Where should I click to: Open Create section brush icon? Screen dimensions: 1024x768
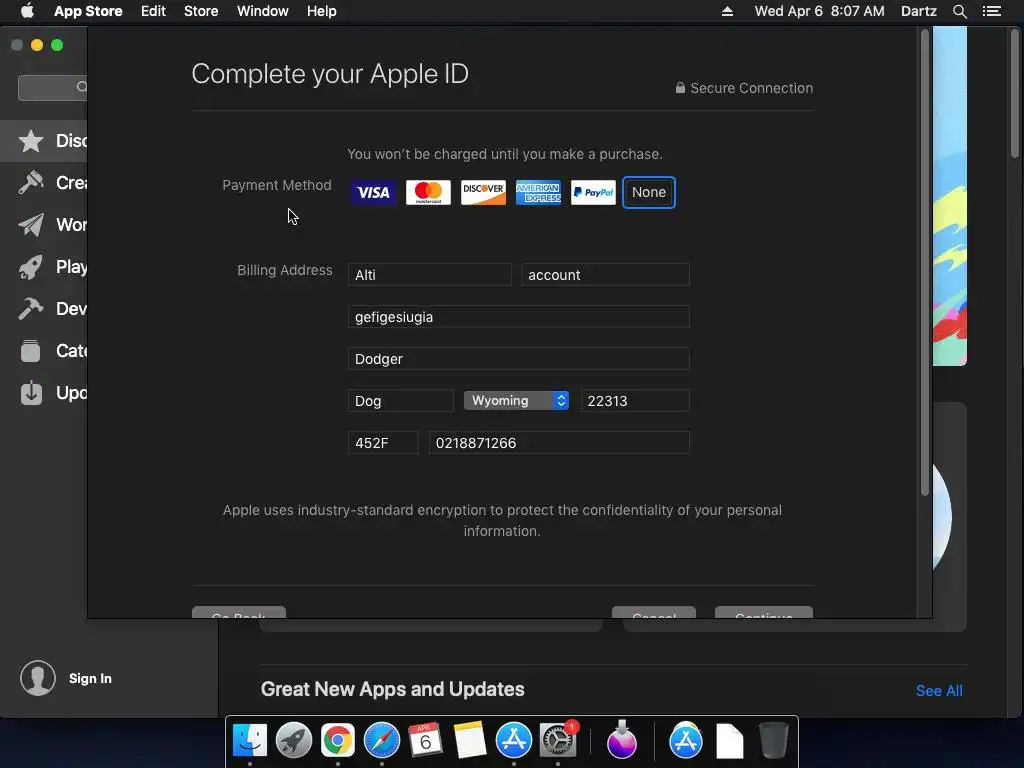click(31, 183)
